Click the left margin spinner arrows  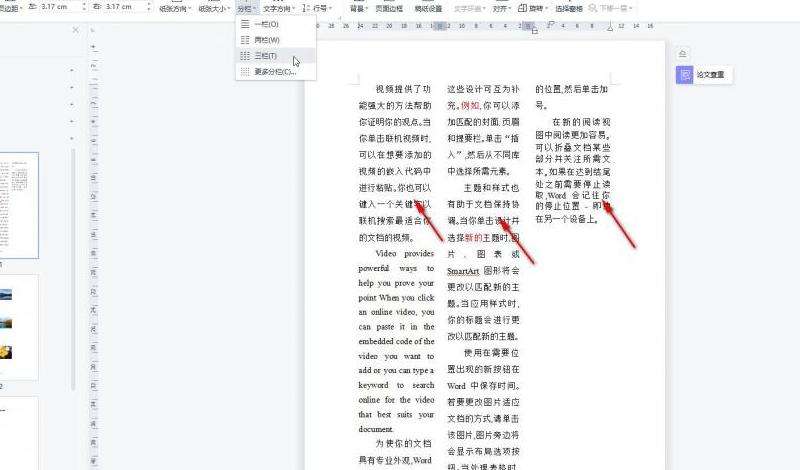point(84,7)
